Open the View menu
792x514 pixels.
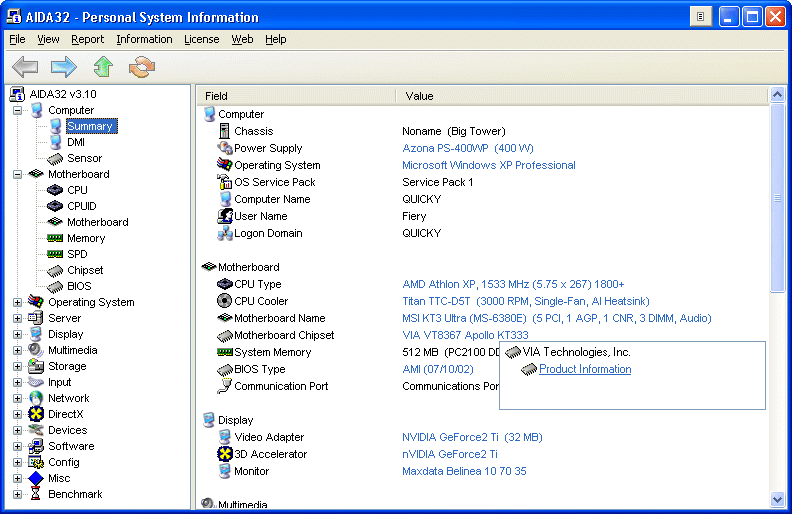click(x=48, y=39)
